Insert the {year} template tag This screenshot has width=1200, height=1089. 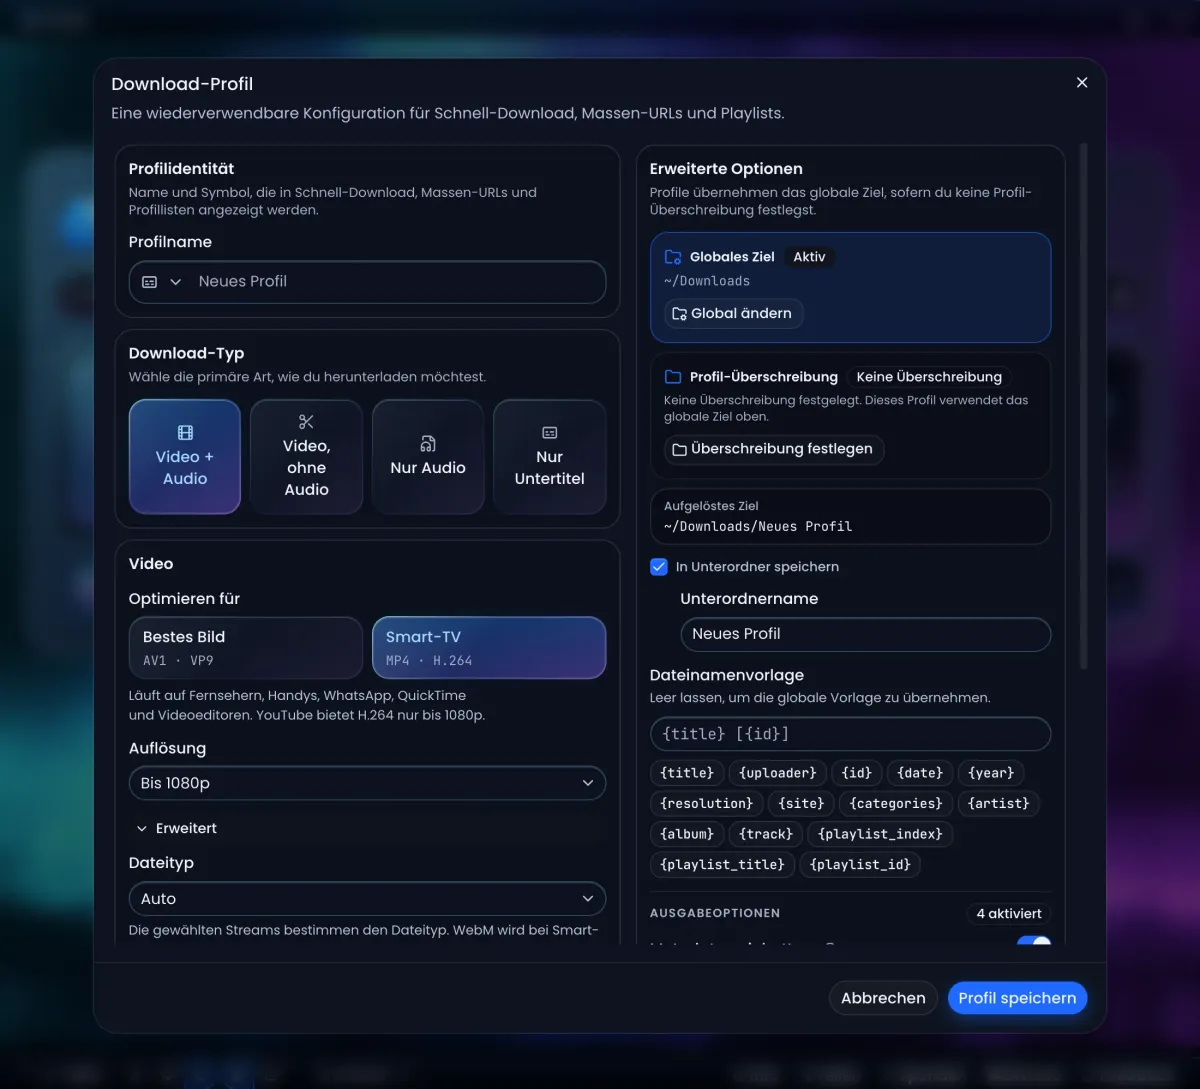point(991,773)
